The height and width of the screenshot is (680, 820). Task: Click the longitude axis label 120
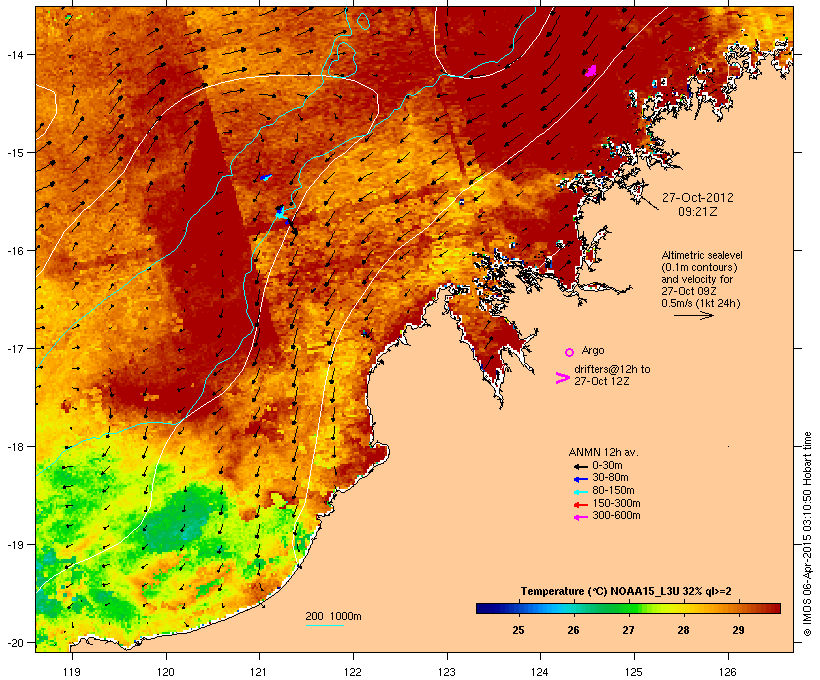point(166,672)
